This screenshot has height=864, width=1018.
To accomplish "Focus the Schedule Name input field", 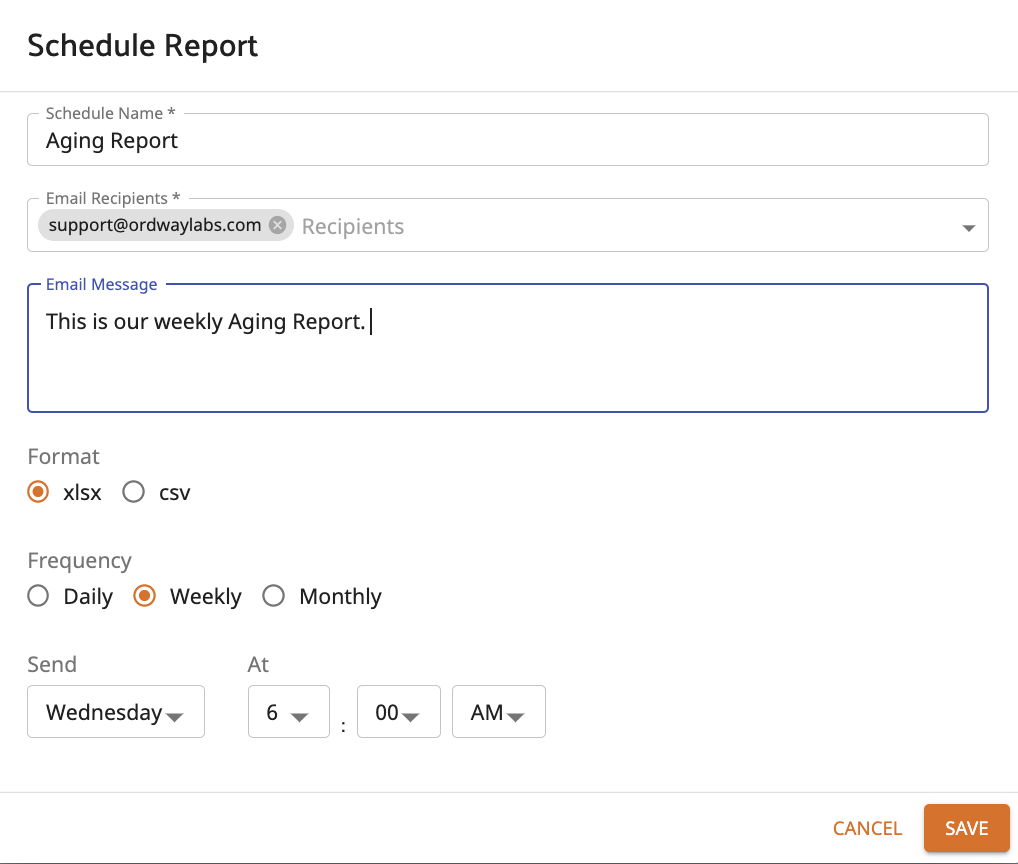I will pyautogui.click(x=508, y=140).
